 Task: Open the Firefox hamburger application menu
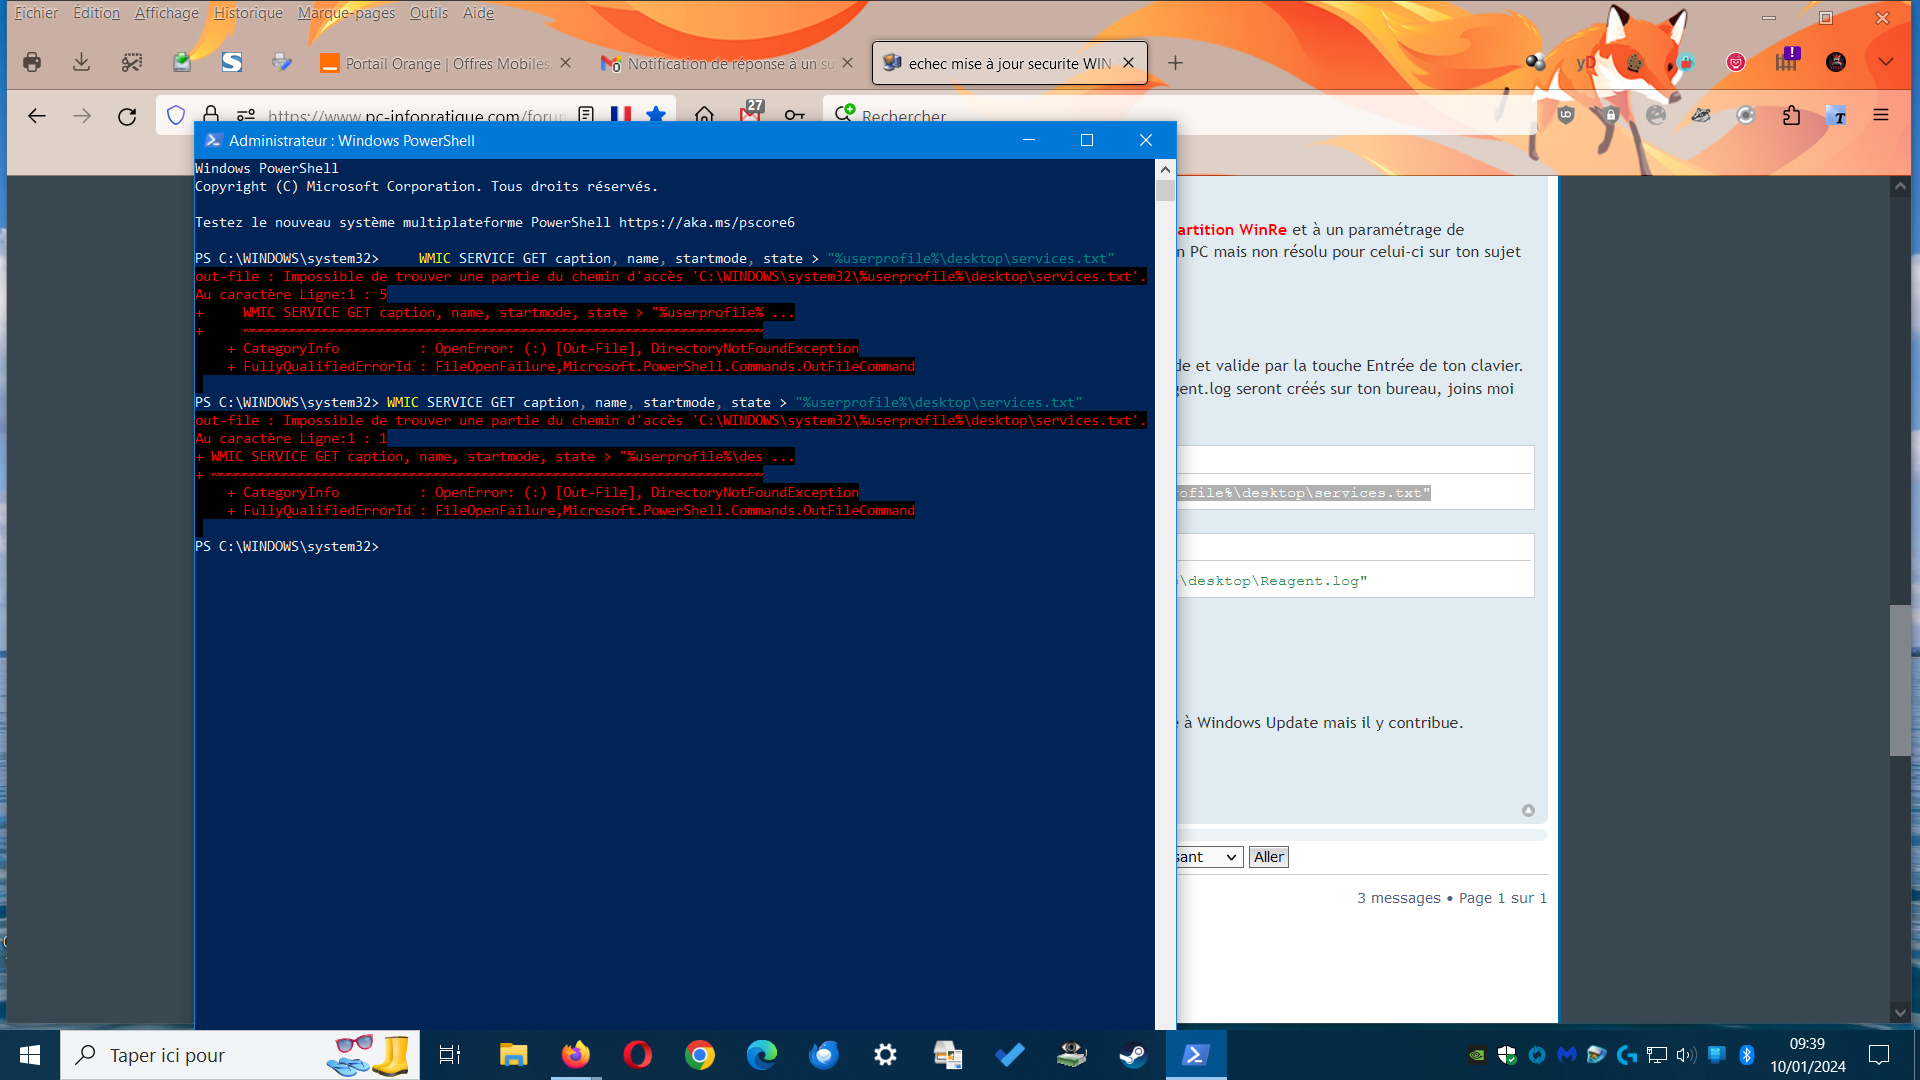pos(1880,115)
